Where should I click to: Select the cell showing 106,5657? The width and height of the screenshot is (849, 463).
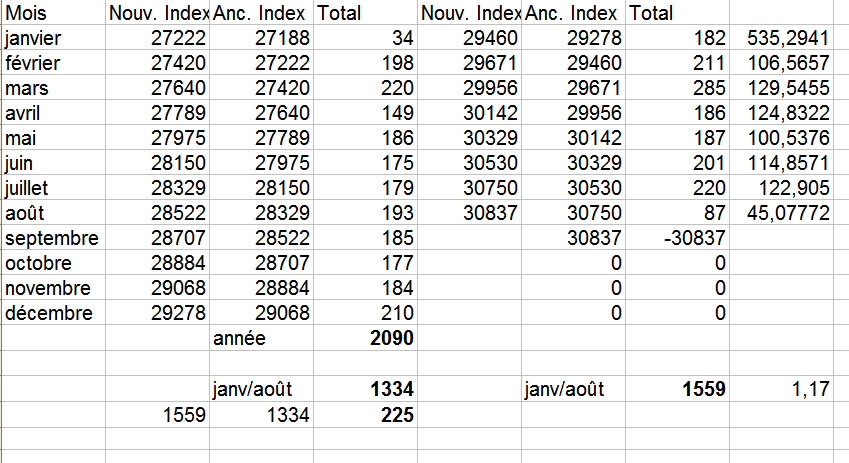coord(781,62)
